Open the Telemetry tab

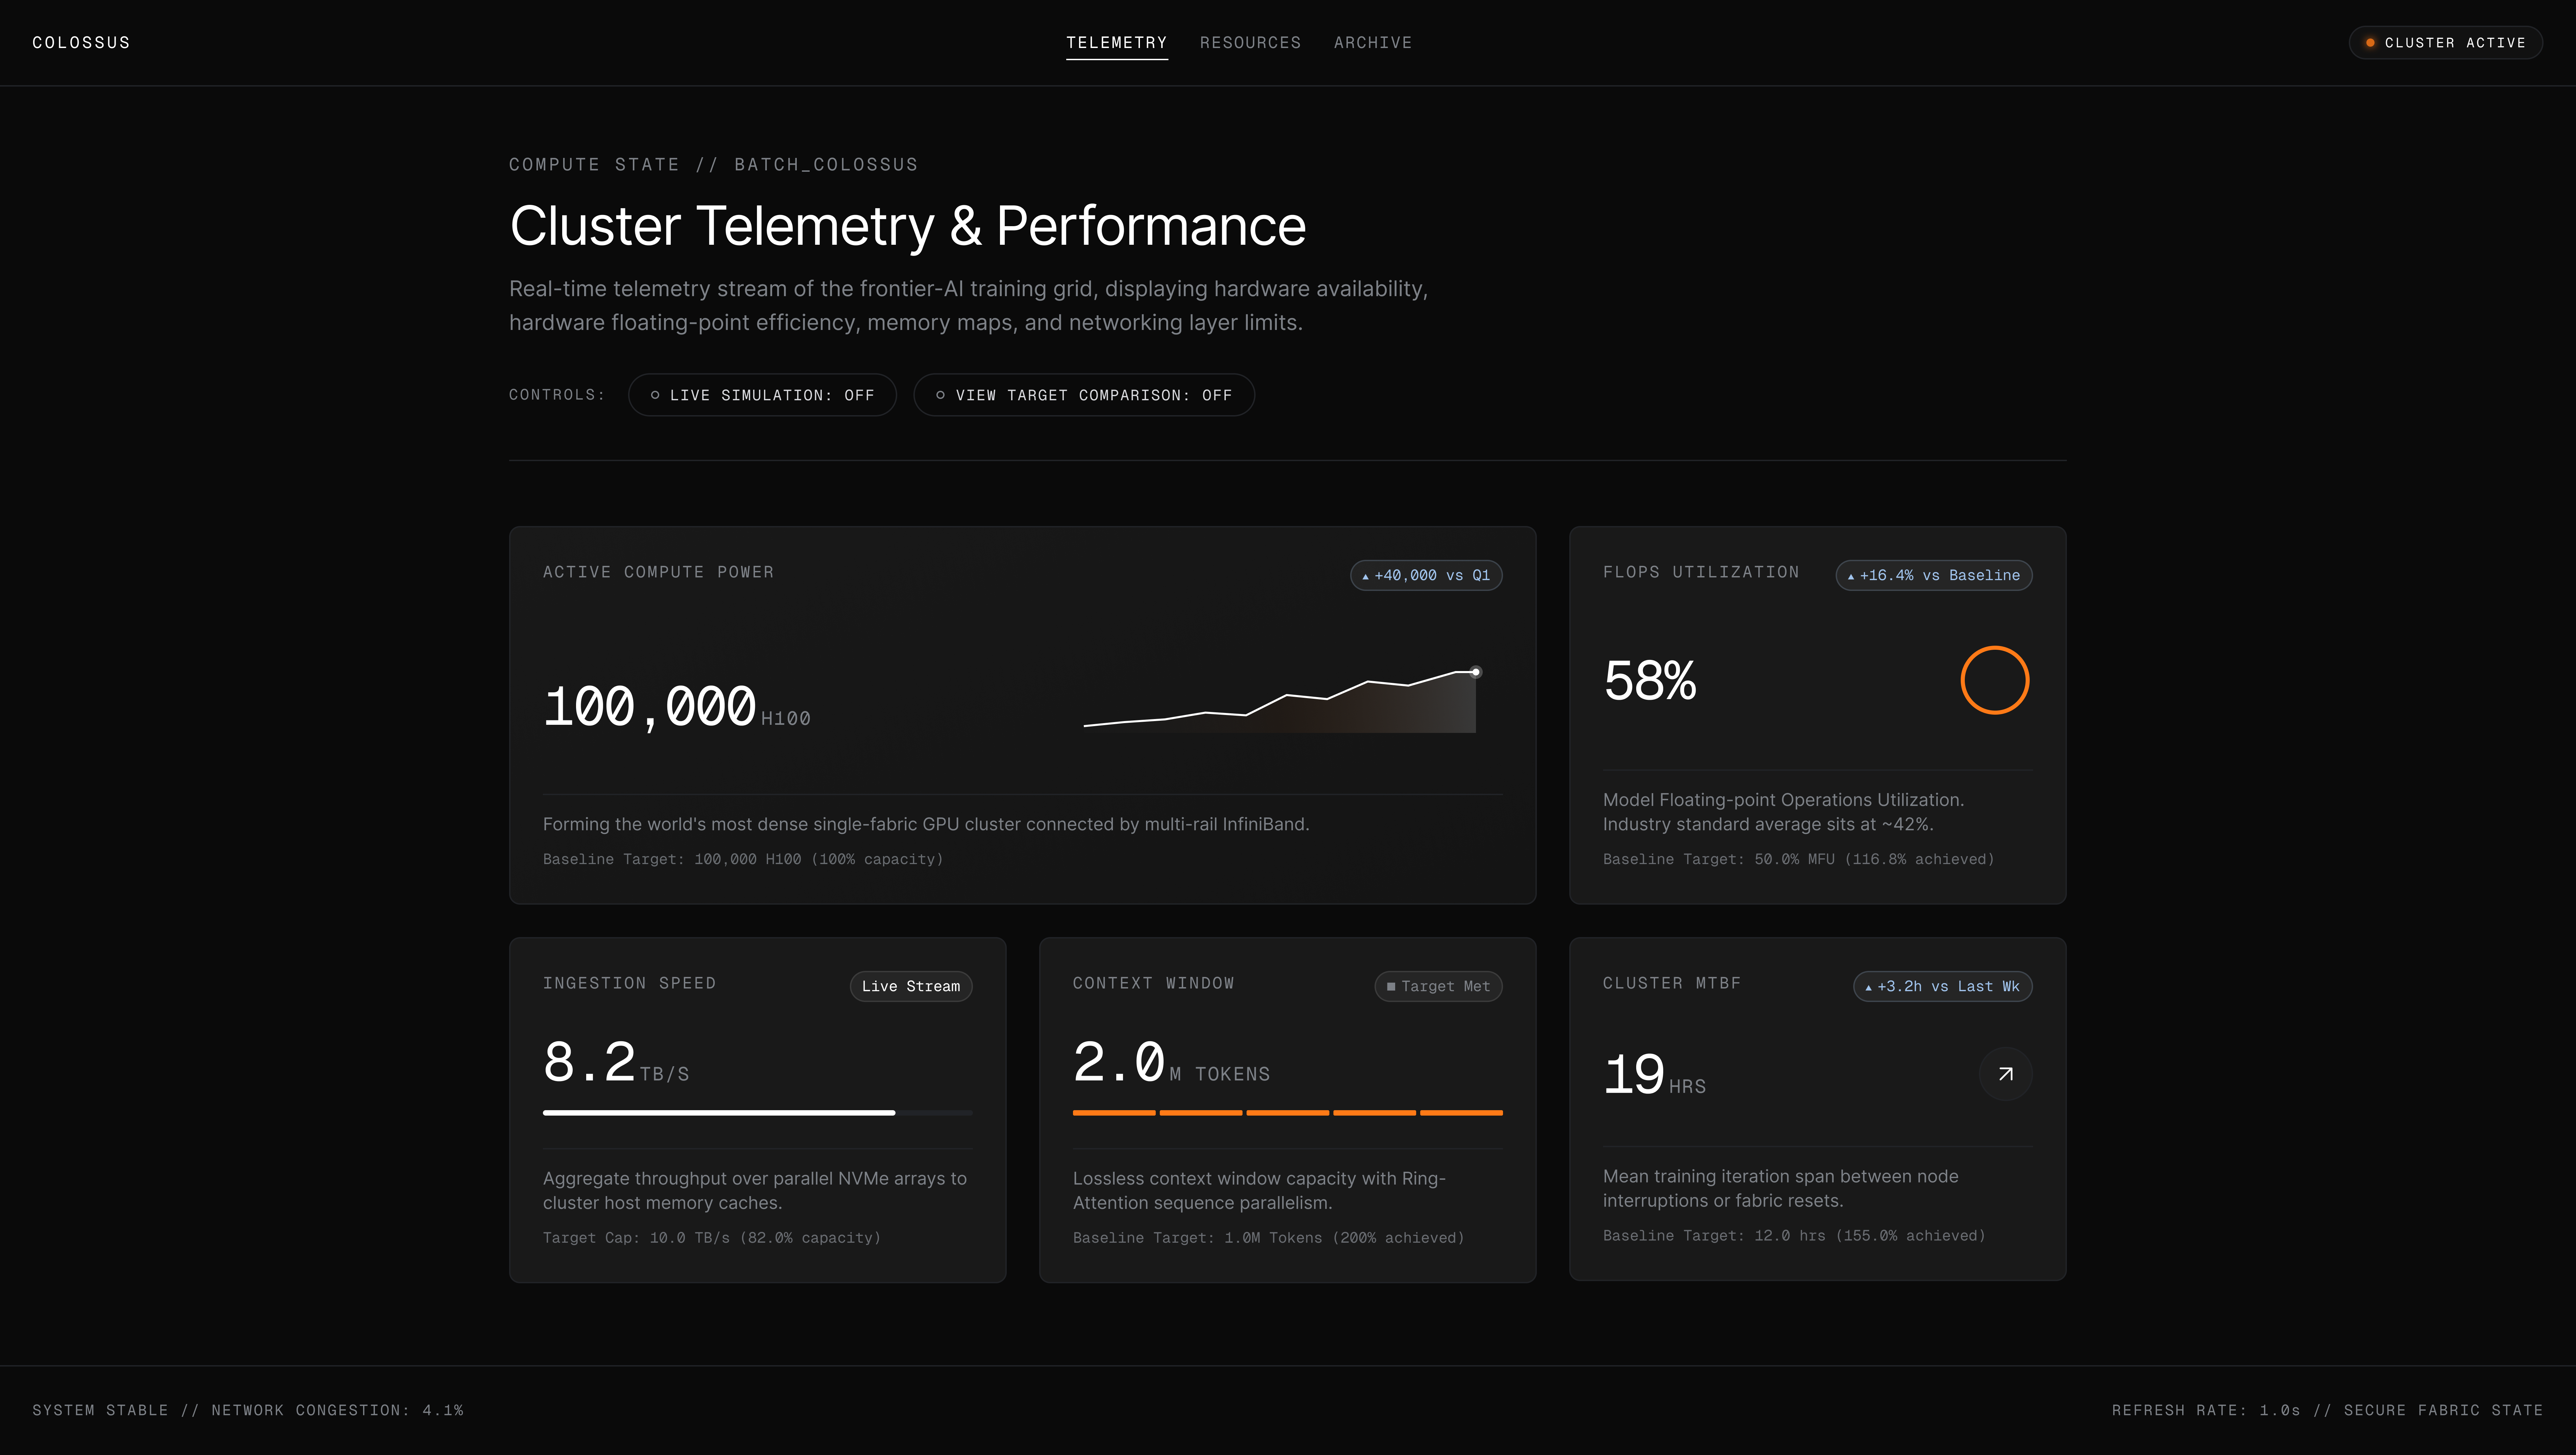click(1116, 43)
